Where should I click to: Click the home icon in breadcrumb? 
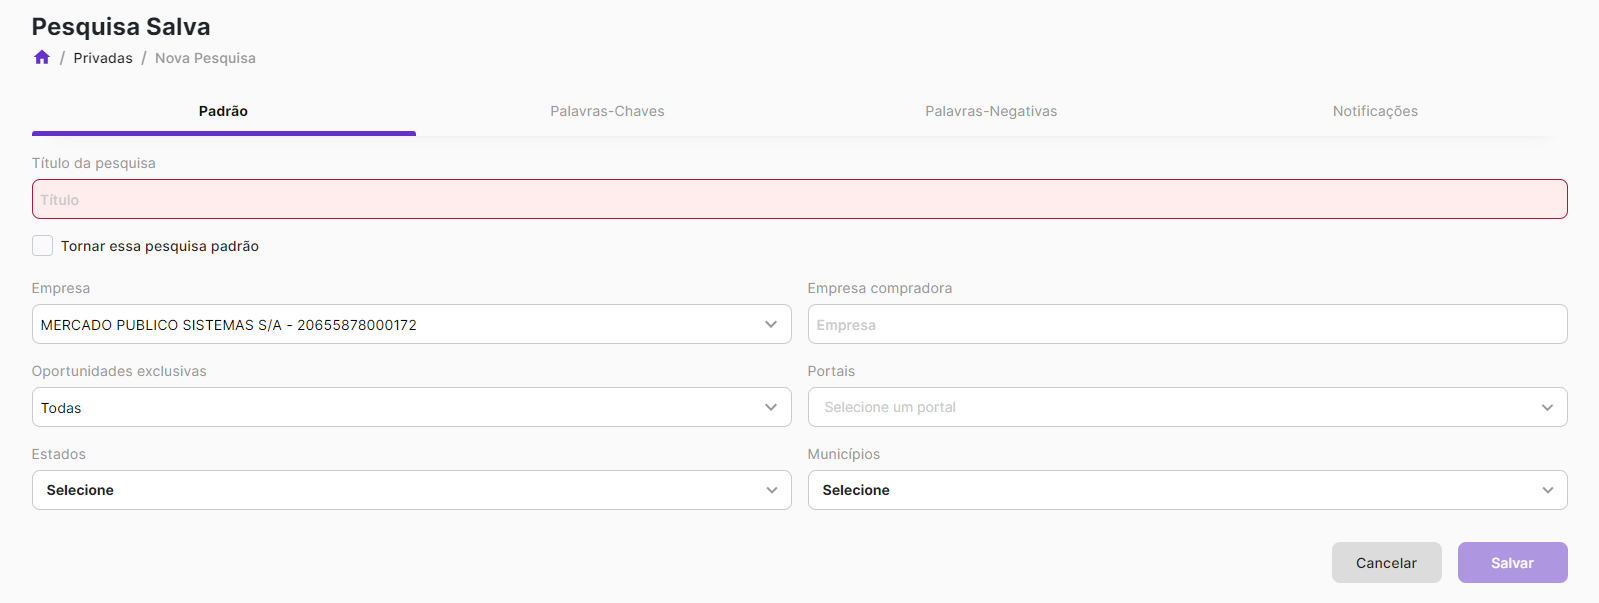42,58
